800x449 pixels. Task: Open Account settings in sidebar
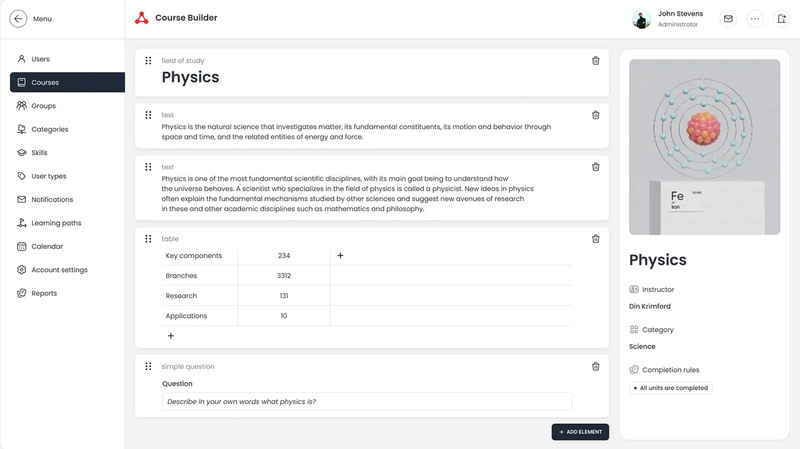pyautogui.click(x=59, y=270)
